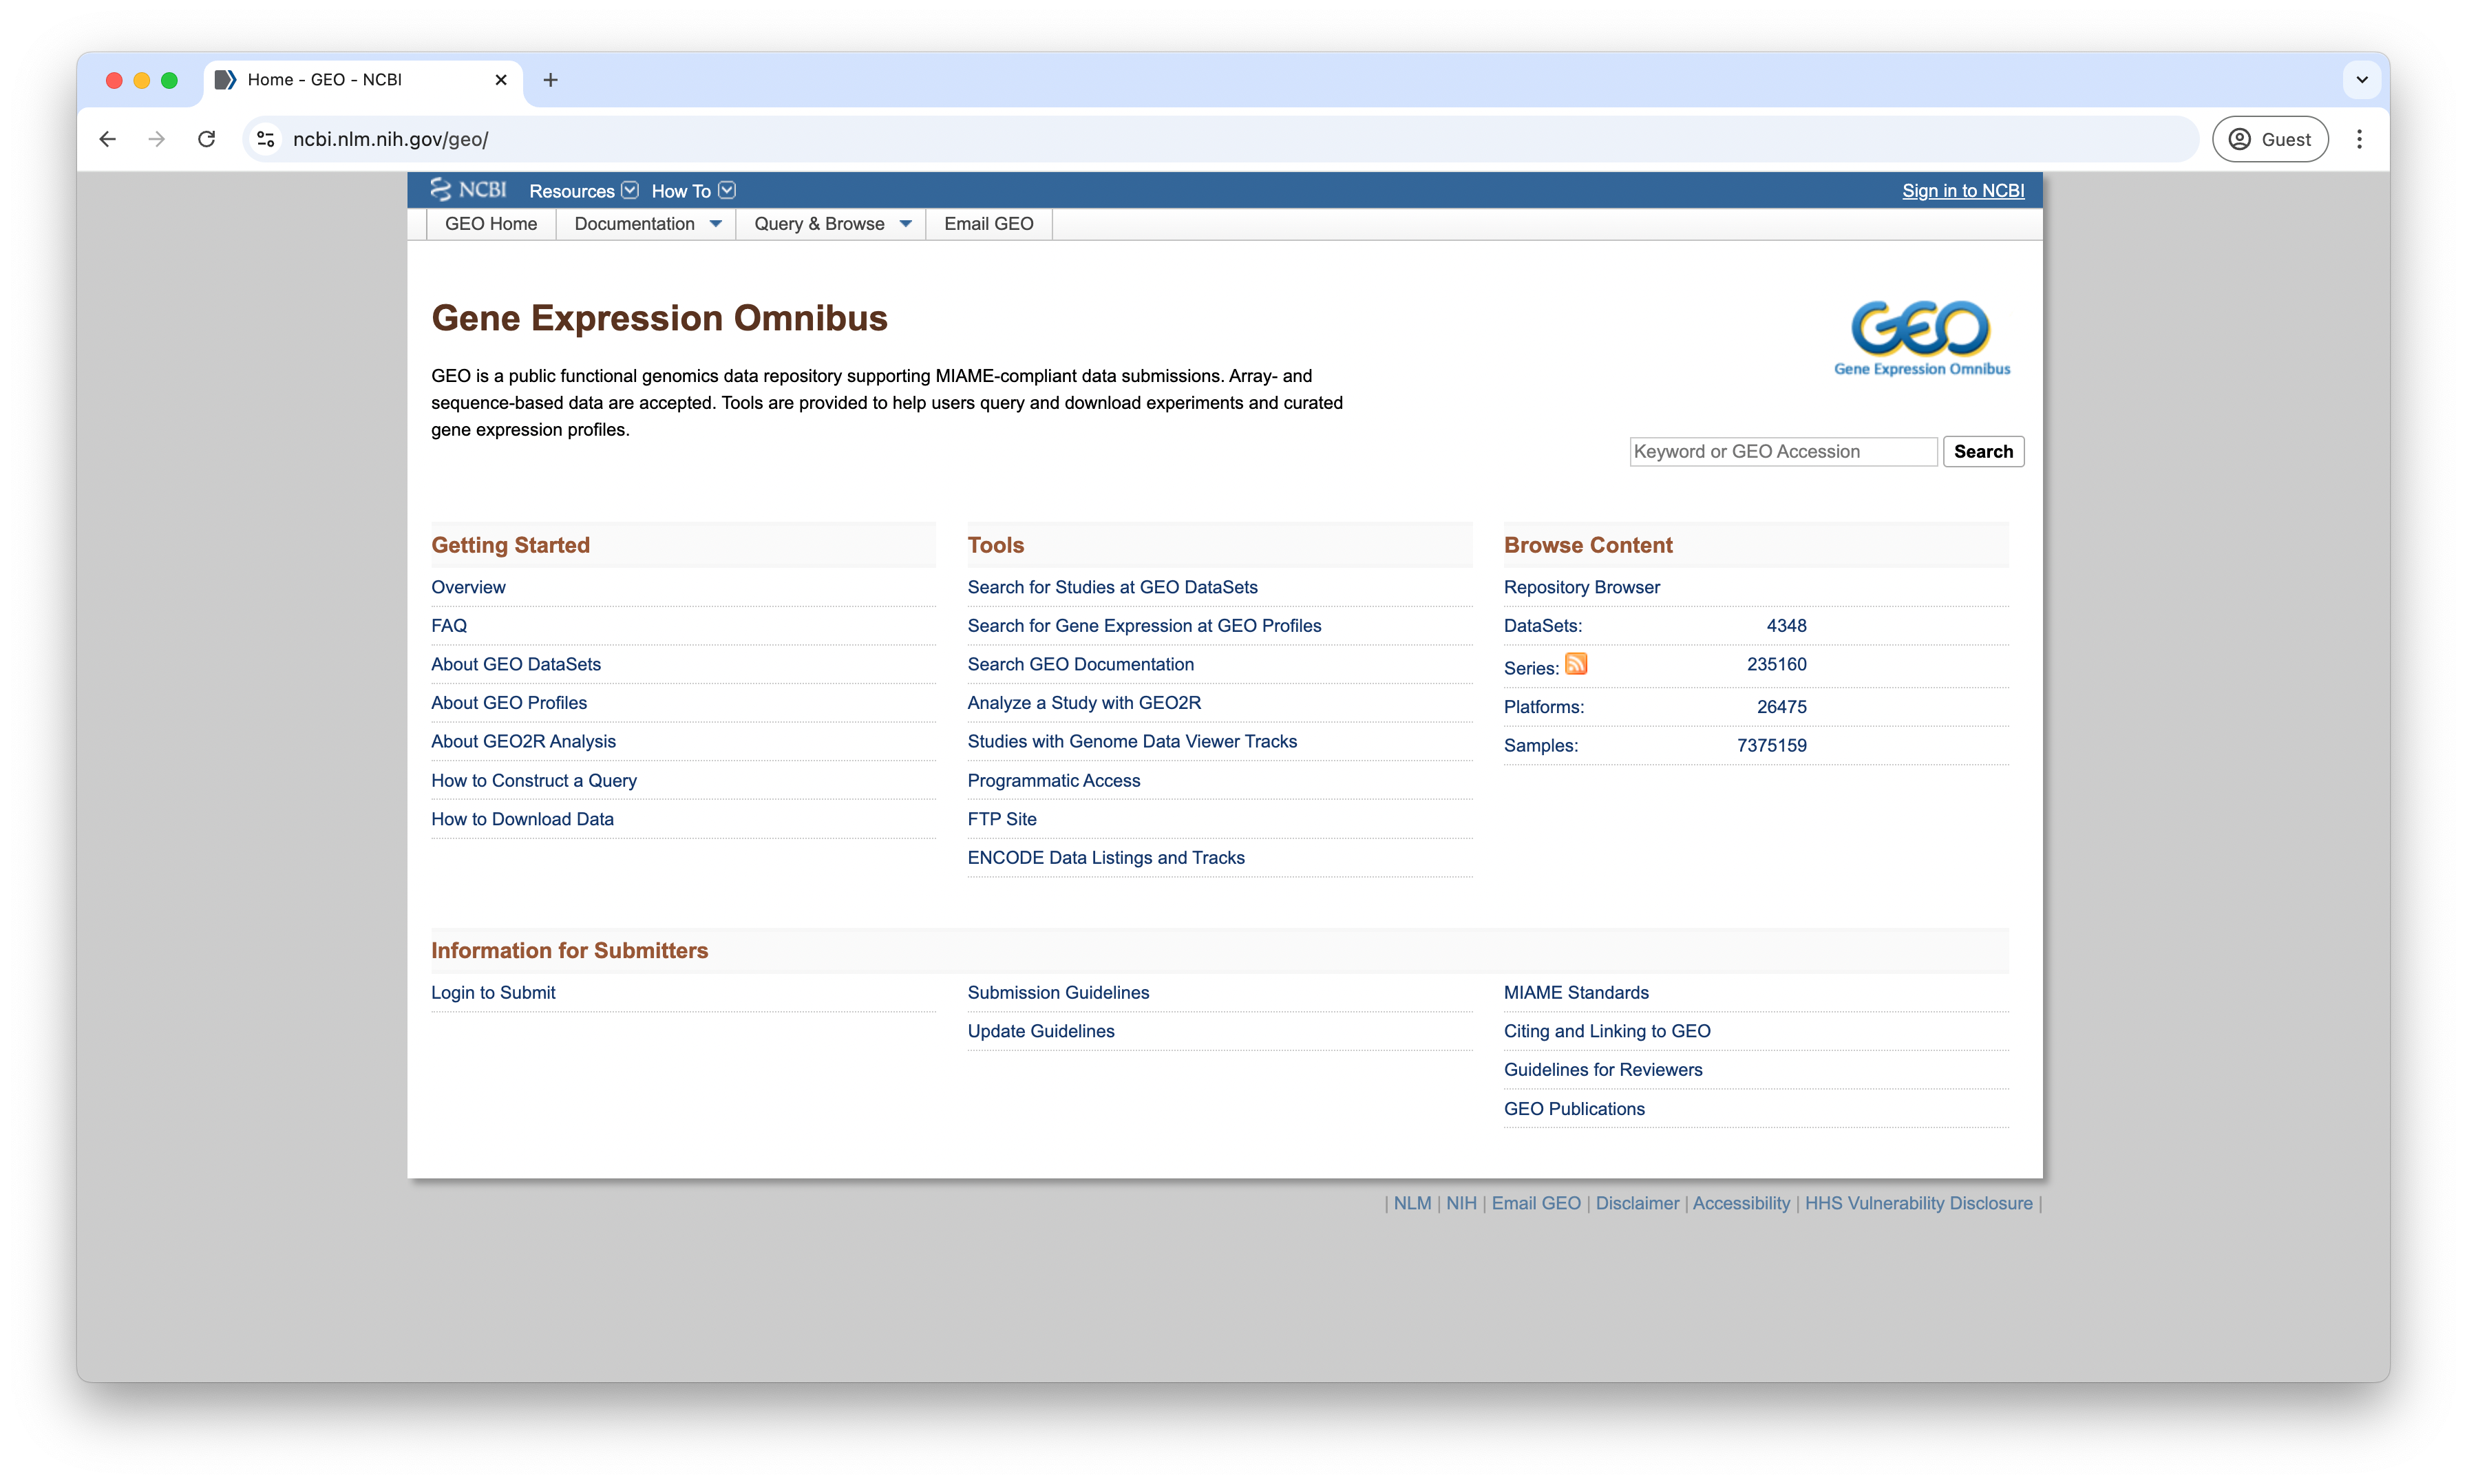
Task: Open Login to Submit link
Action: [493, 993]
